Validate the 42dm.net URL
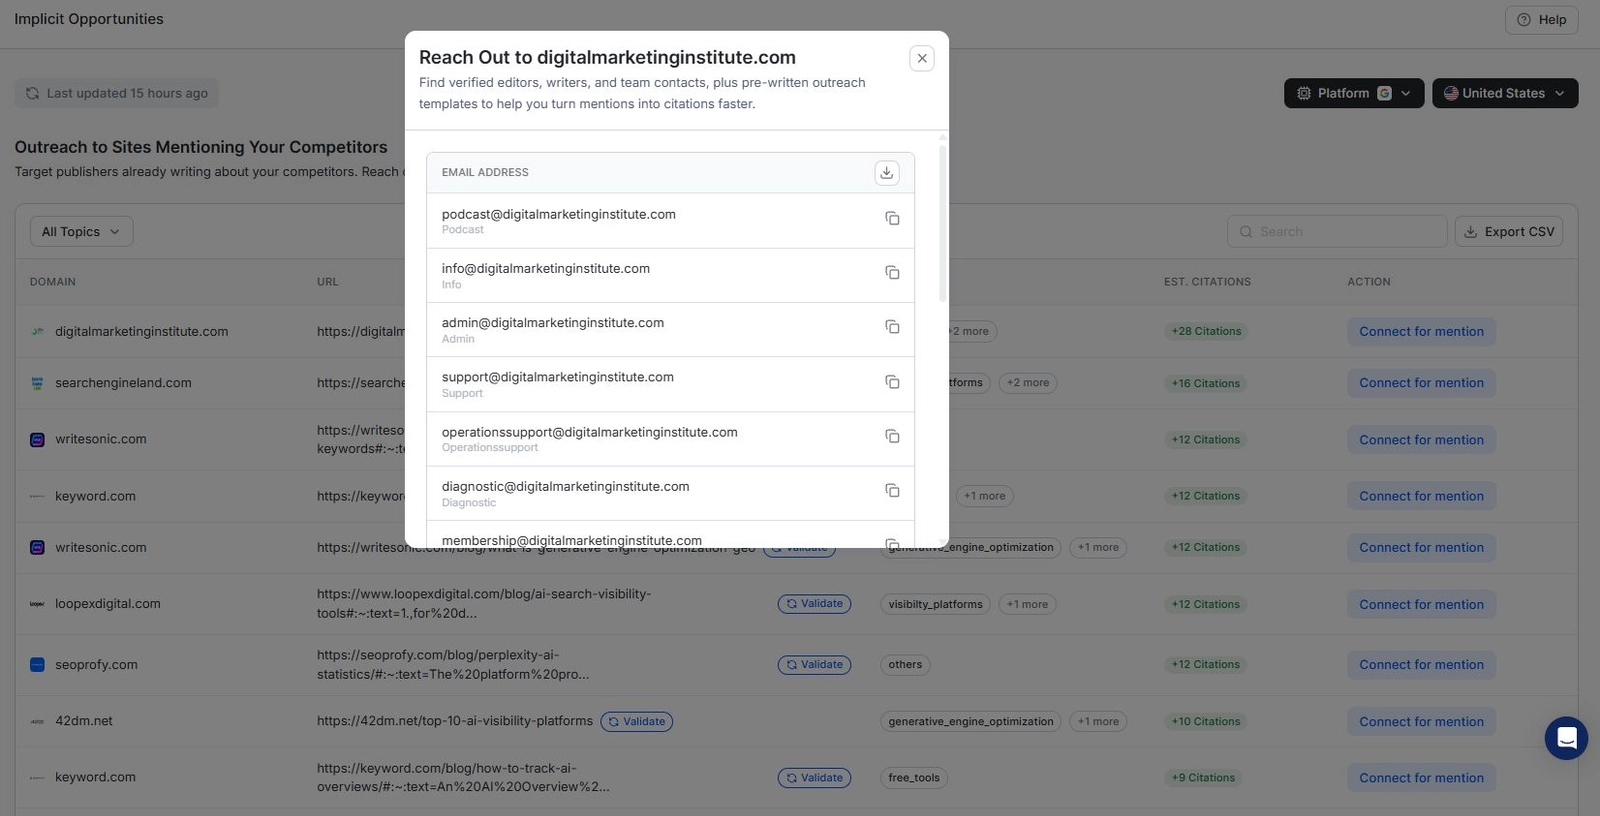The image size is (1600, 816). [636, 722]
